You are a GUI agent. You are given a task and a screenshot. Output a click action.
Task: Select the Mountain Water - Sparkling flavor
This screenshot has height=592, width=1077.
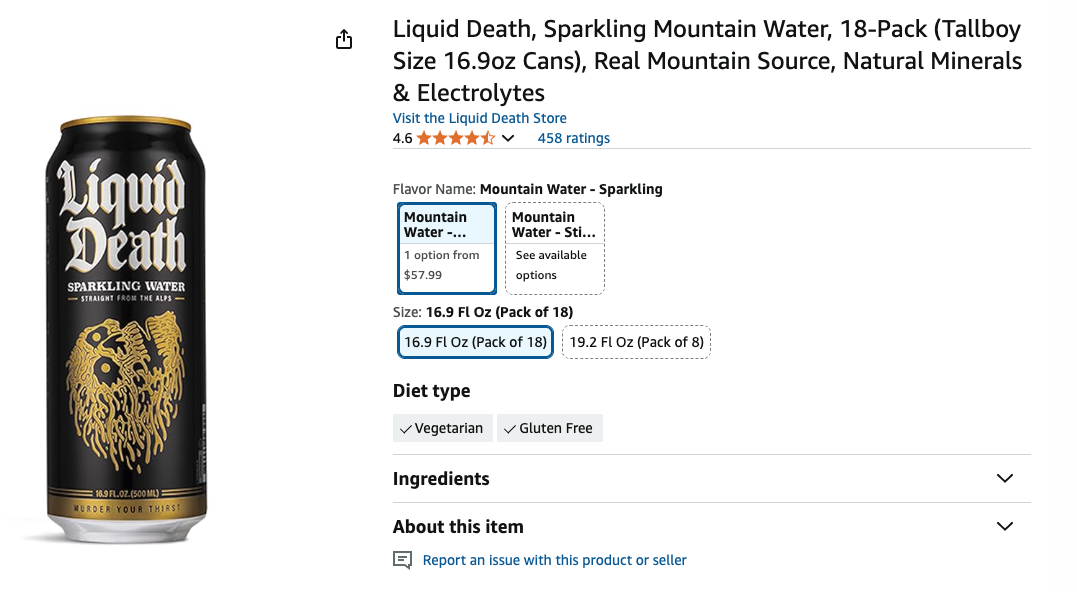click(x=446, y=248)
